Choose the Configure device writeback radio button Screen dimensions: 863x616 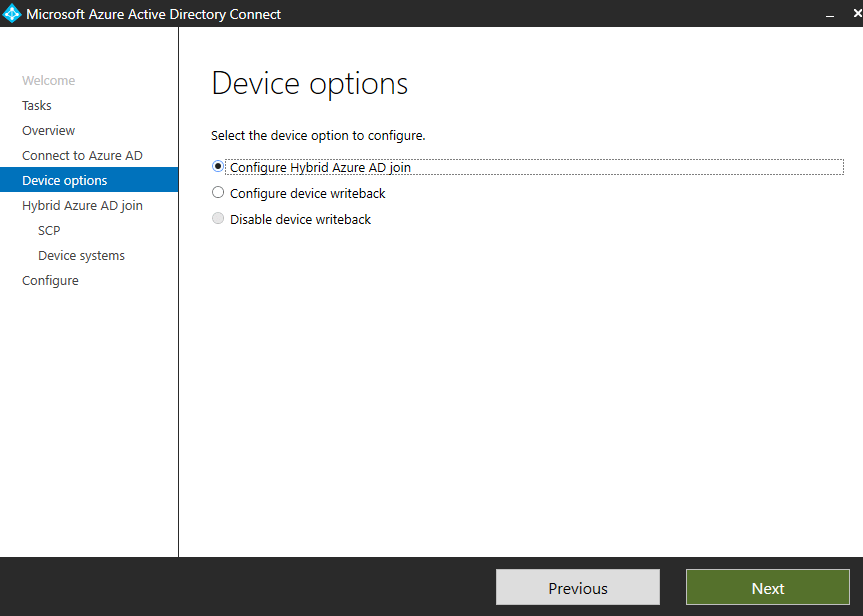coord(218,193)
